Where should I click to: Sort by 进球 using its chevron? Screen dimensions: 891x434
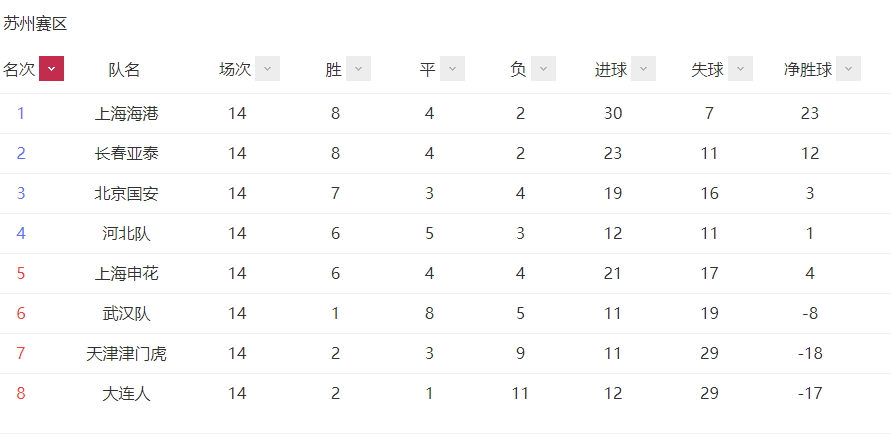[643, 69]
